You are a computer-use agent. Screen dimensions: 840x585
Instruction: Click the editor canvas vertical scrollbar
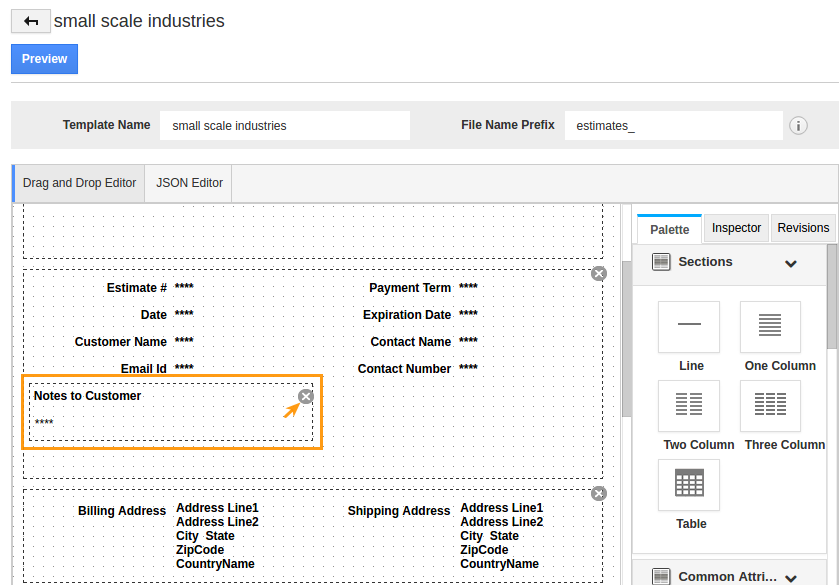pos(626,339)
